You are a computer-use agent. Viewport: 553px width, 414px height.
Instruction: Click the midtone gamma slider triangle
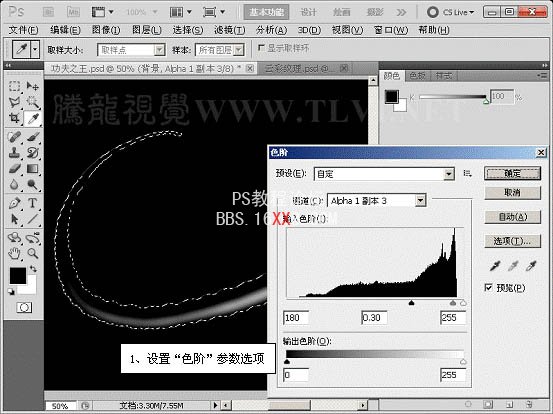[x=411, y=303]
